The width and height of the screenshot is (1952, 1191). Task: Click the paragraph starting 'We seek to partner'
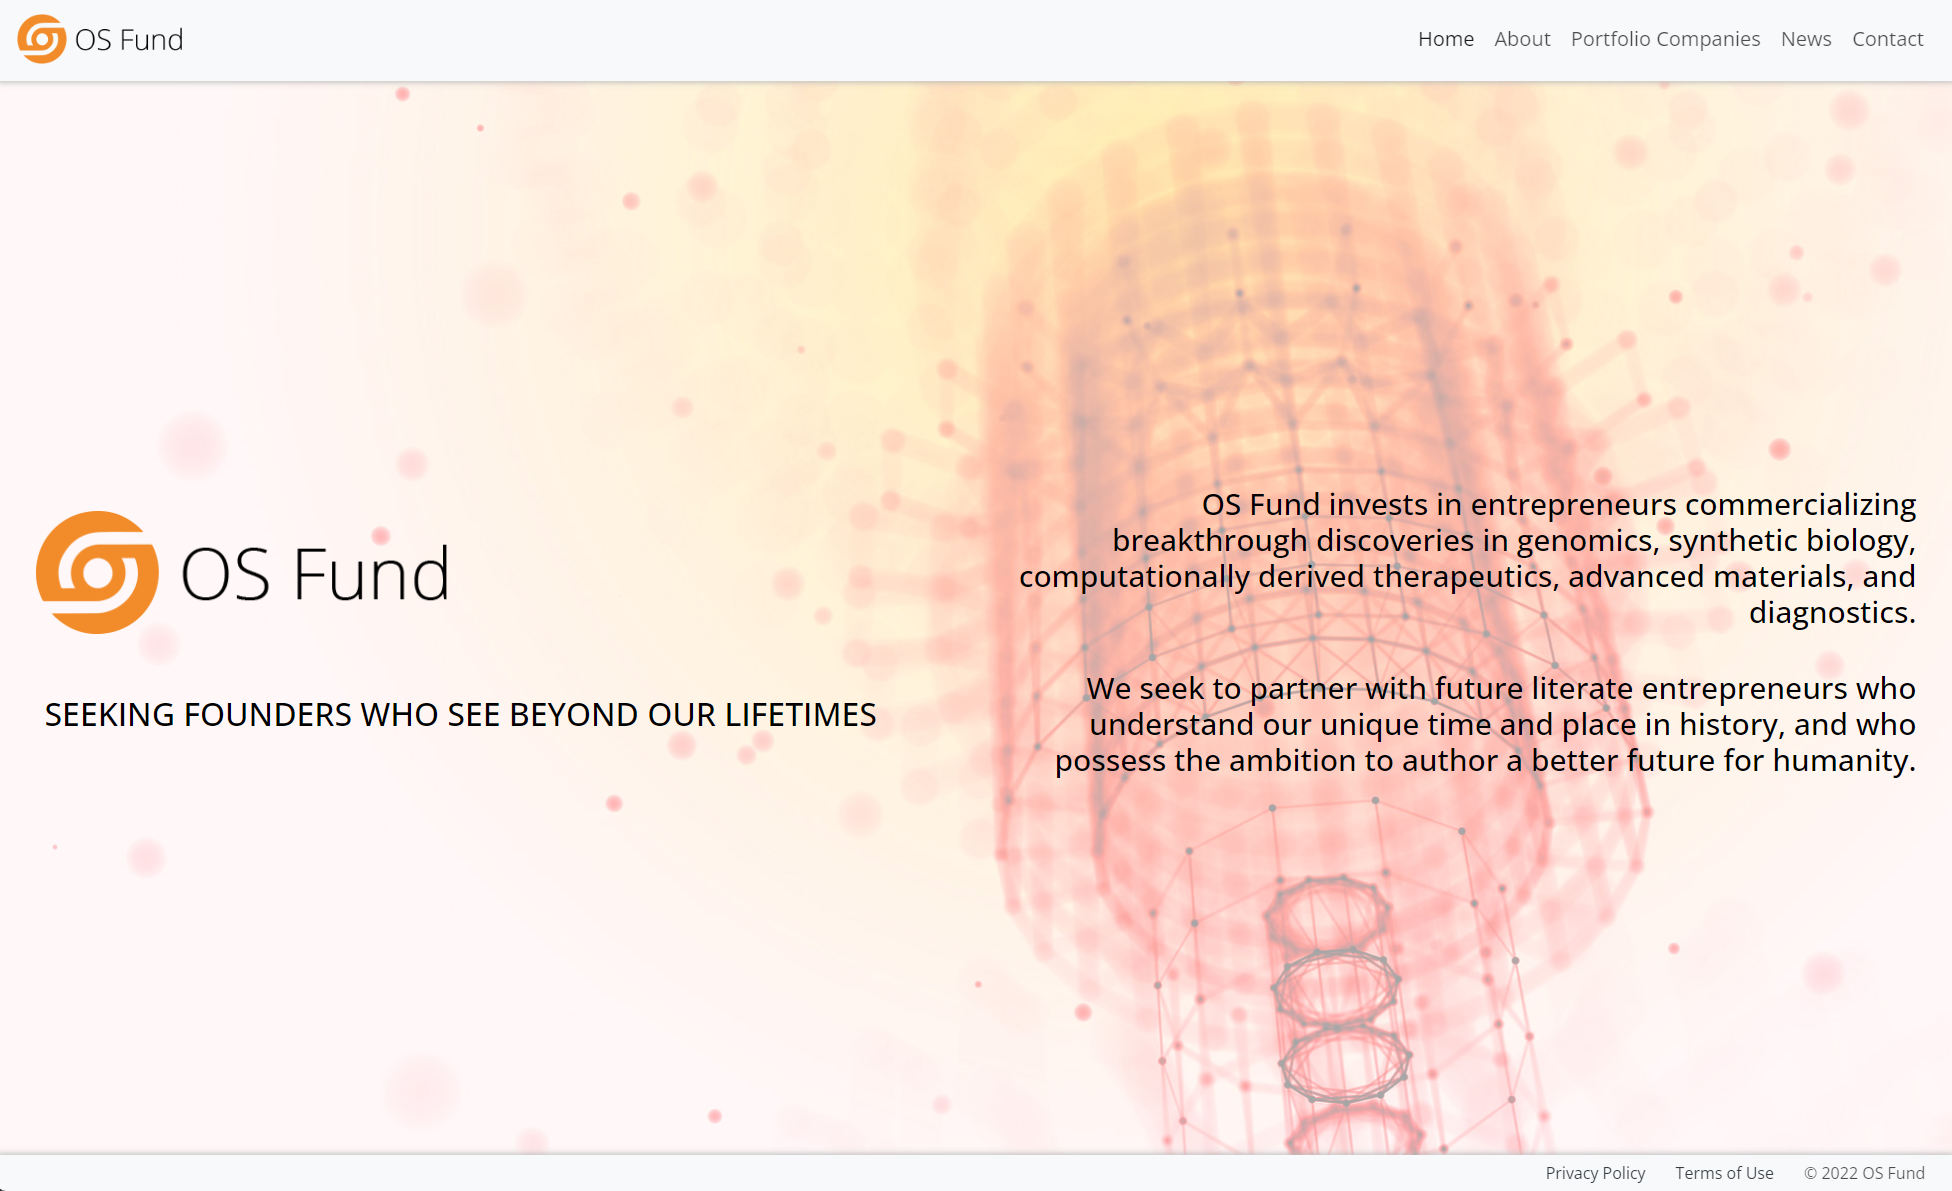click(1485, 724)
